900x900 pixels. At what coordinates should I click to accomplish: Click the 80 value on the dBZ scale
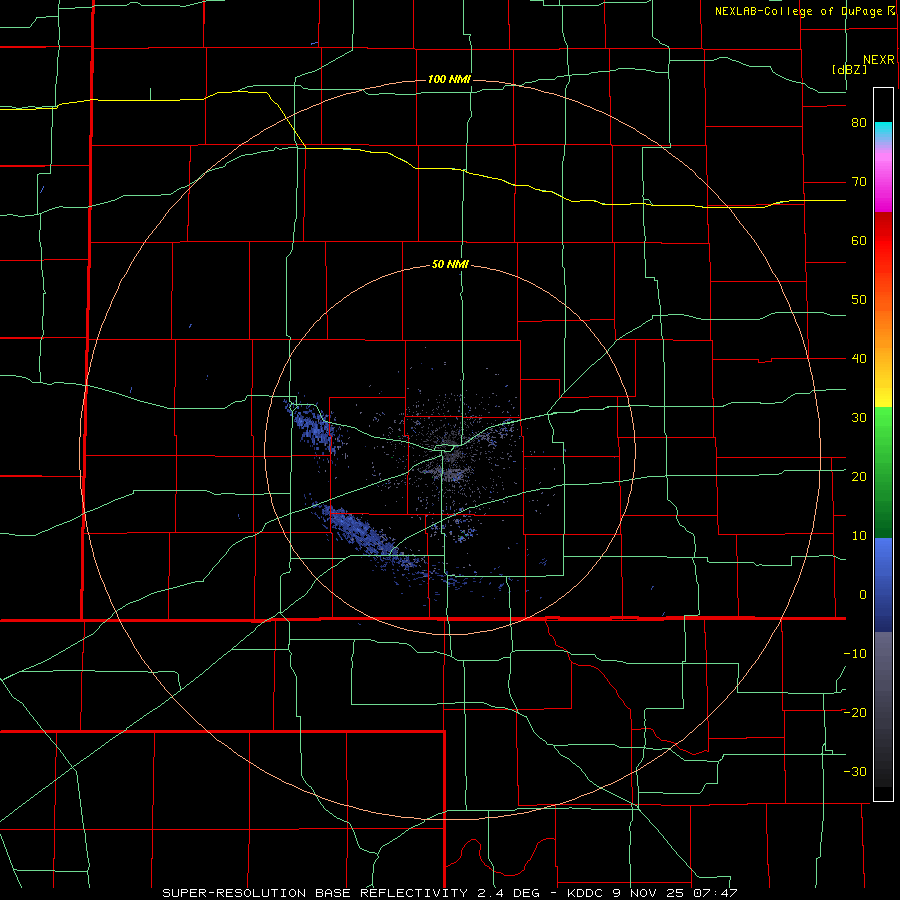(859, 123)
